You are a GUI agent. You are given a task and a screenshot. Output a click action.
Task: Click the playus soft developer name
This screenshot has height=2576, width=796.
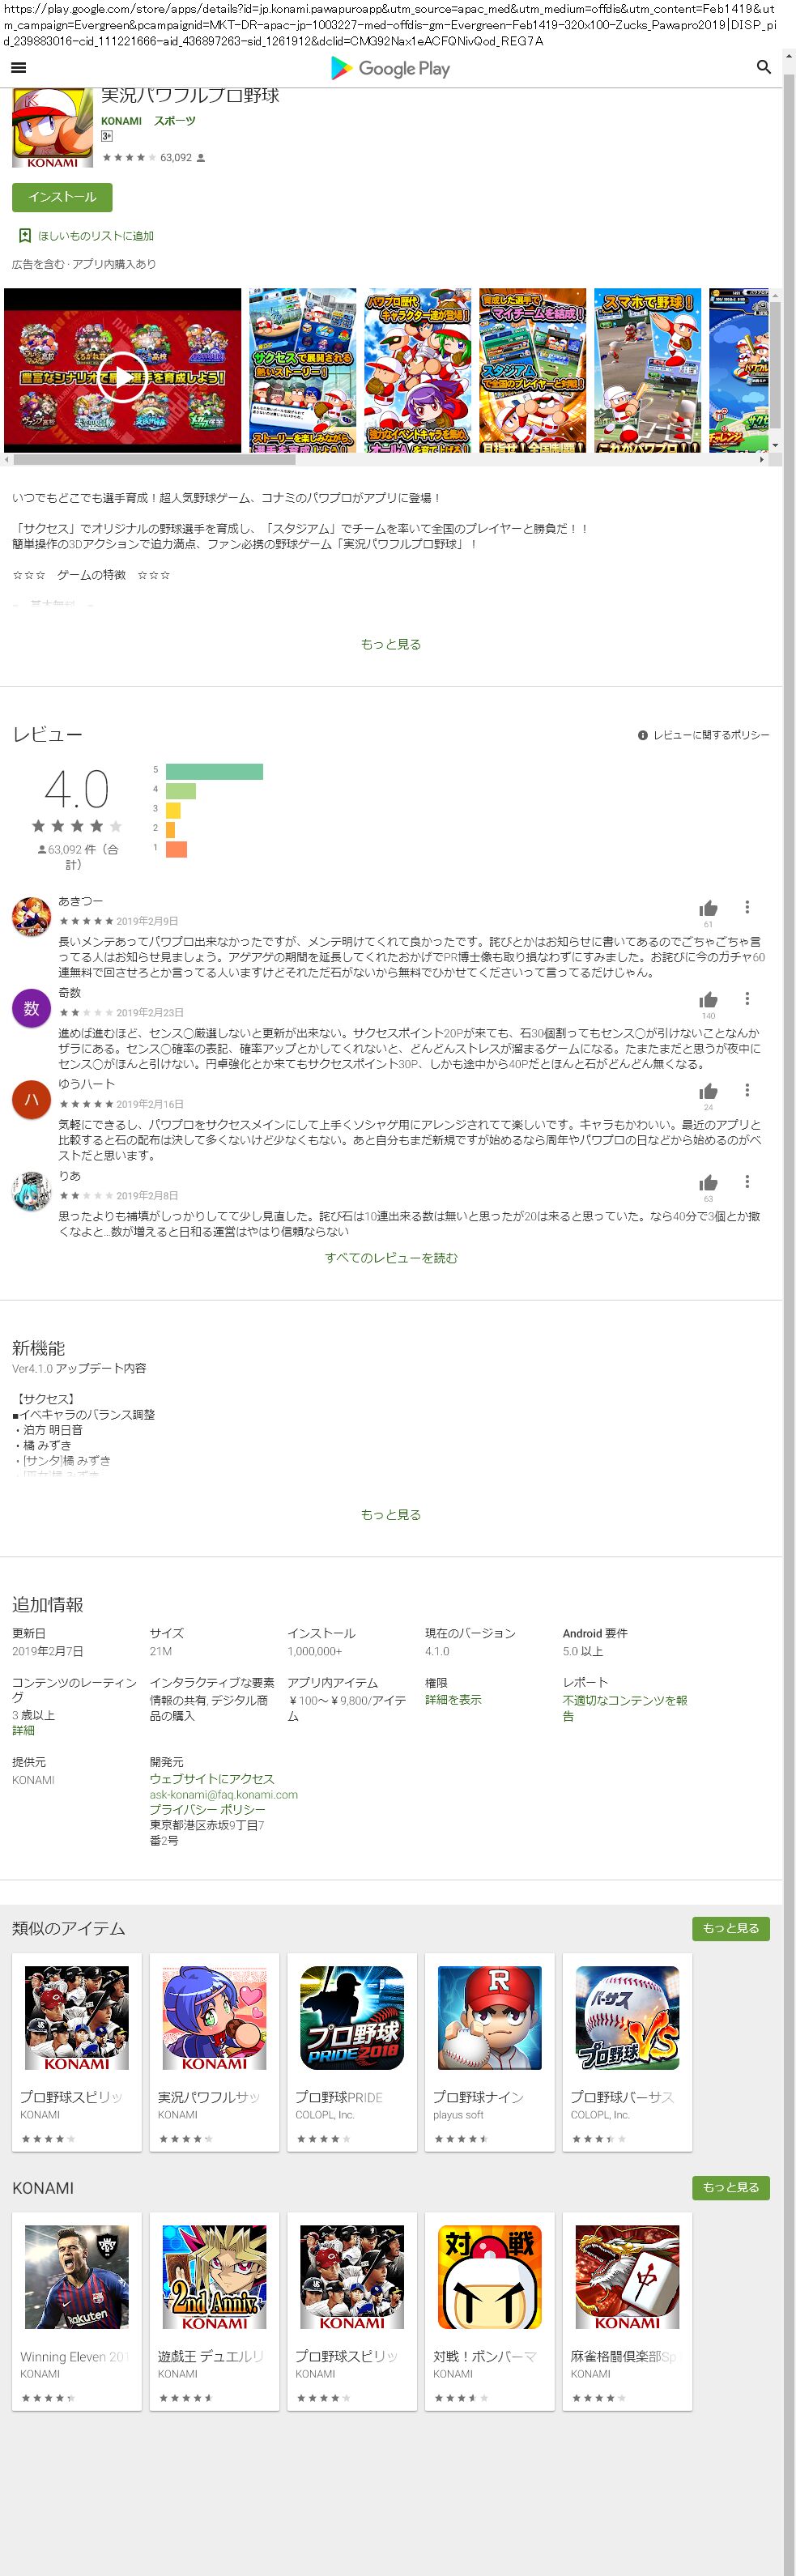tap(458, 2114)
